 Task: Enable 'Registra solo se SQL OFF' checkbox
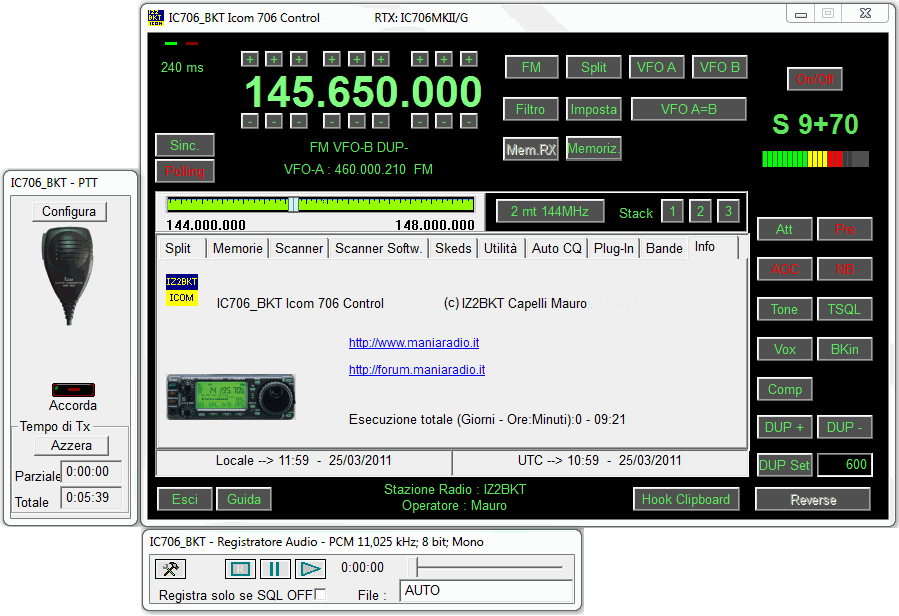coord(320,594)
